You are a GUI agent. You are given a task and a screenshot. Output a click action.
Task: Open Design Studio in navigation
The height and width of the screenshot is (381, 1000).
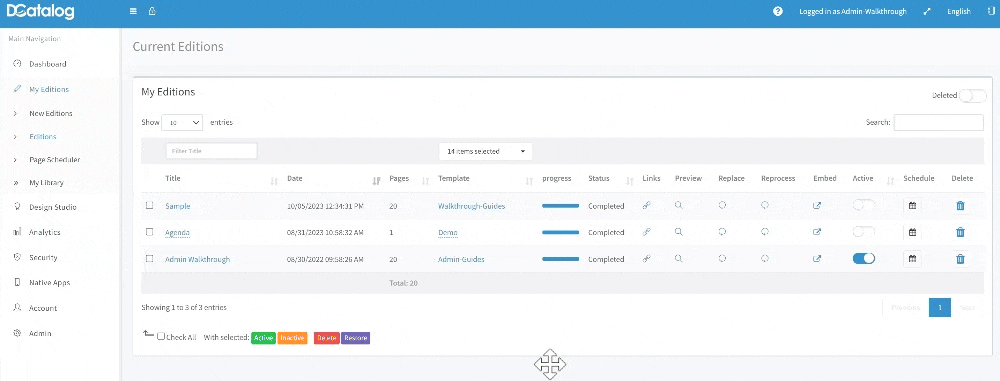coord(53,207)
